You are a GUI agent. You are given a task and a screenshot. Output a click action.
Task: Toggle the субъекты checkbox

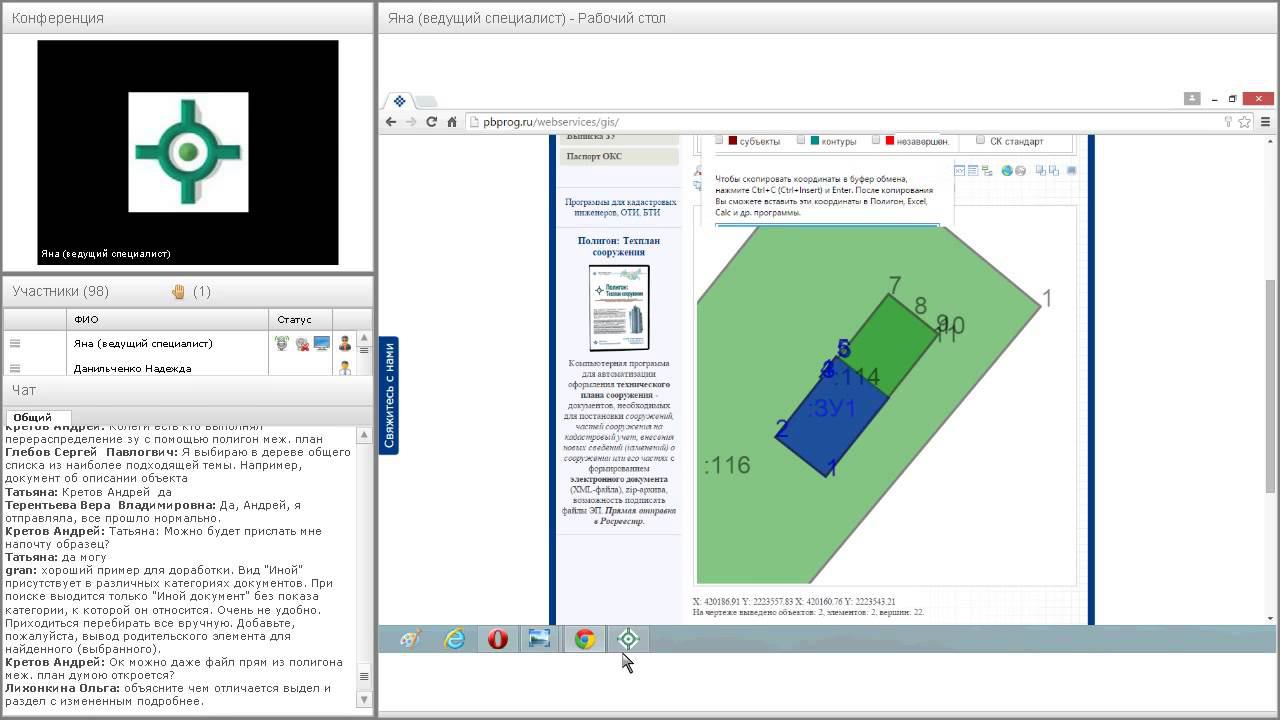tap(719, 141)
